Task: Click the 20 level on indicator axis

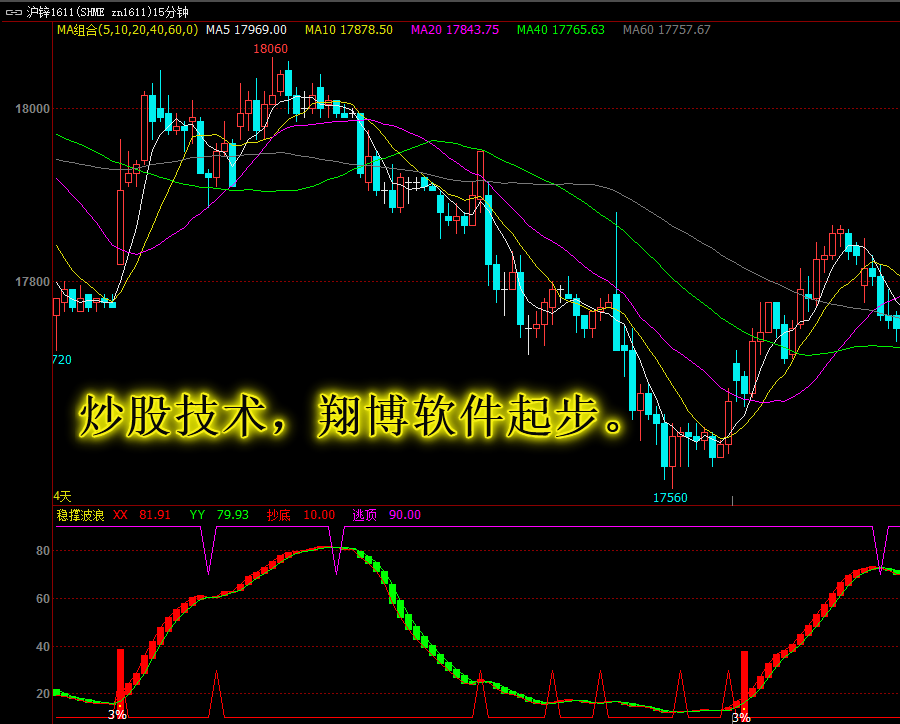Action: tap(43, 694)
